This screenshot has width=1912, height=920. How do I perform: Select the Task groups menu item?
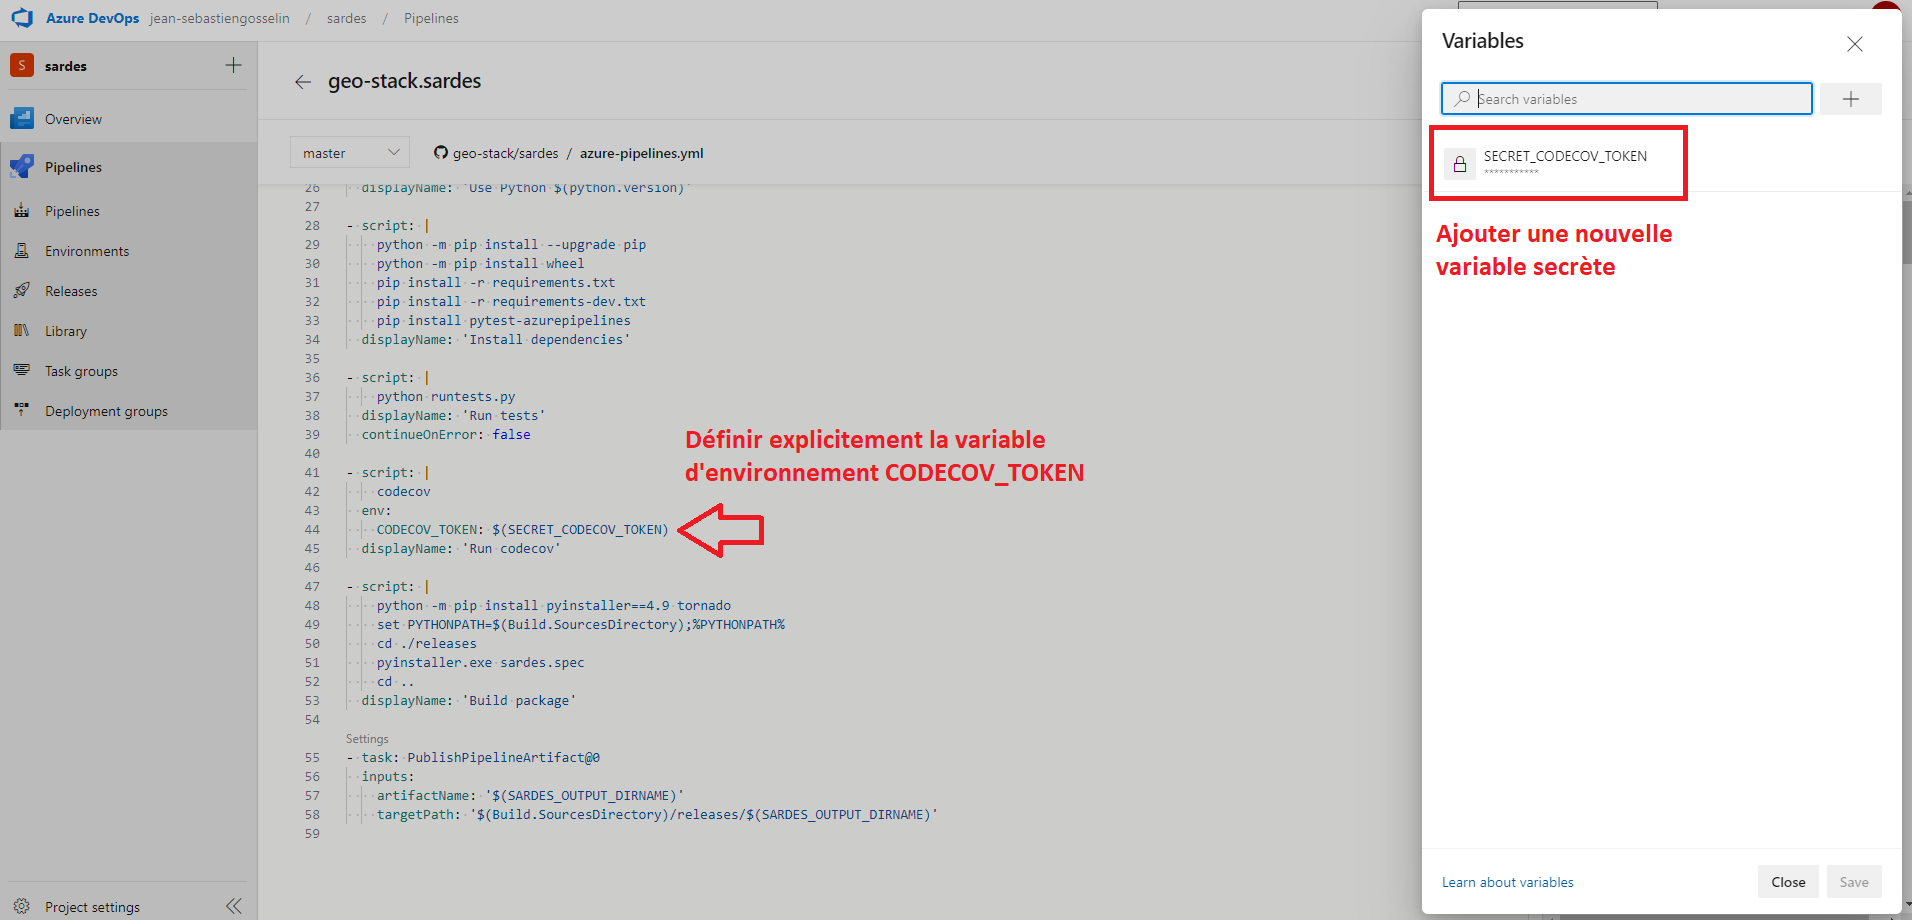click(x=129, y=371)
